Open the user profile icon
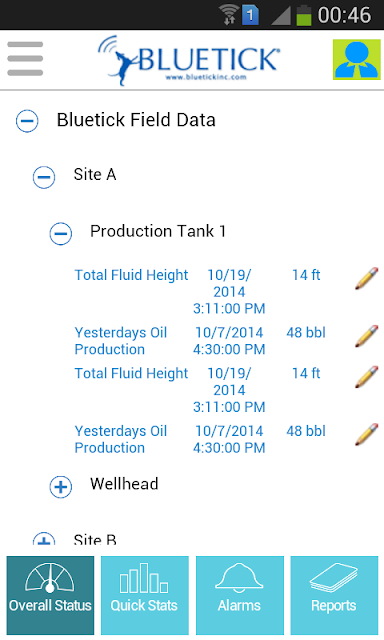The height and width of the screenshot is (640, 384). [357, 59]
